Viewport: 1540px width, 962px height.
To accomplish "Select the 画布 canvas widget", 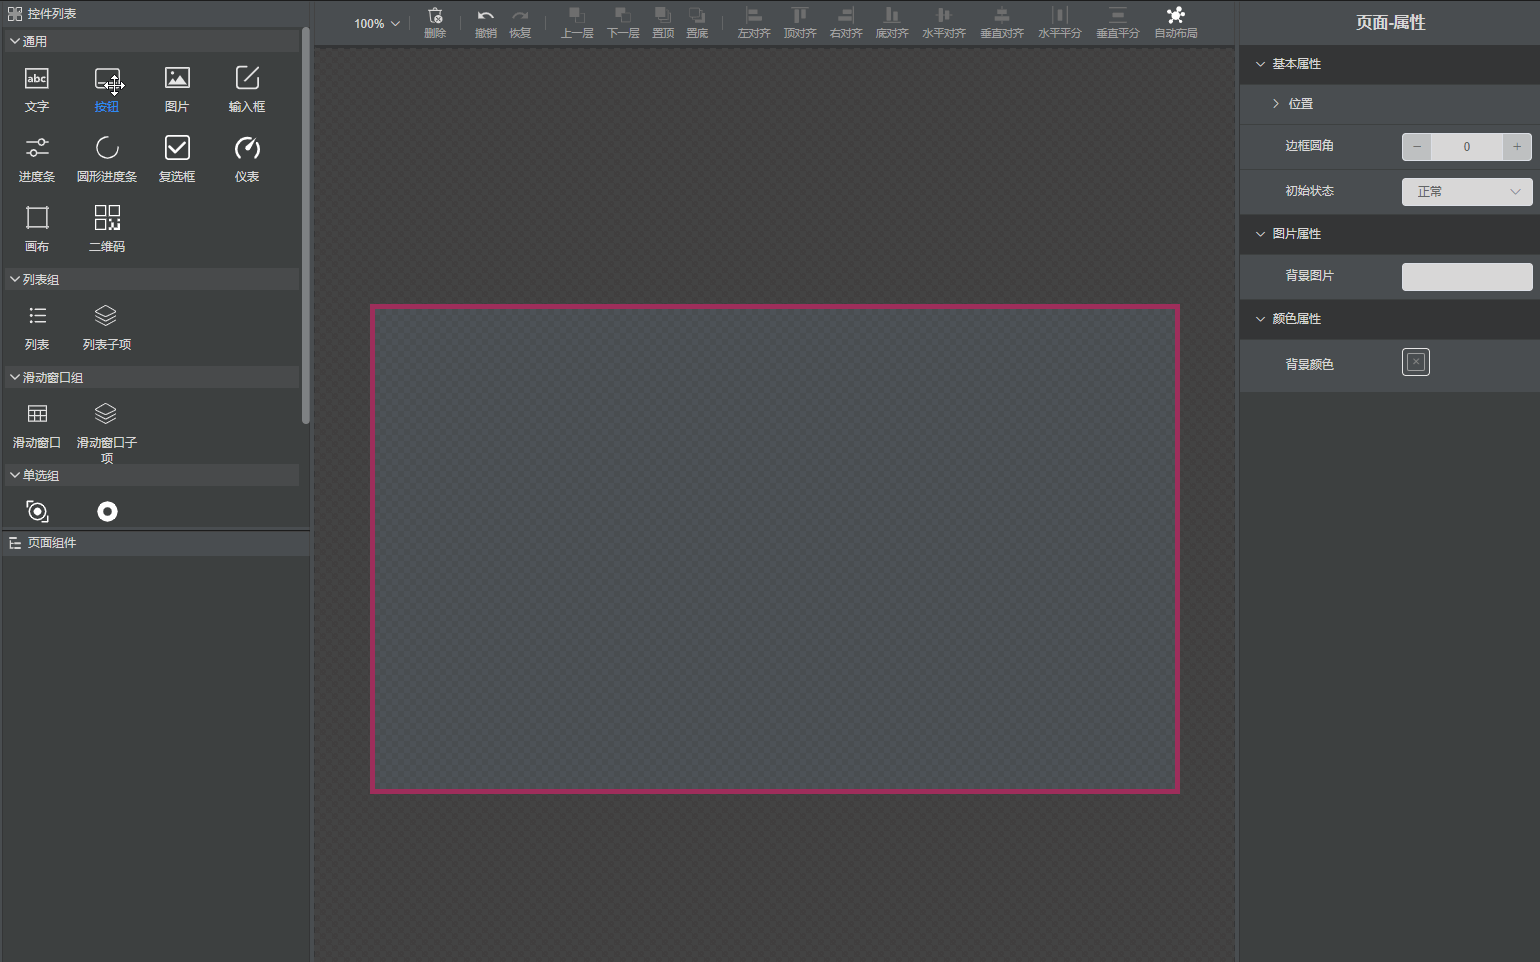I will tap(37, 230).
